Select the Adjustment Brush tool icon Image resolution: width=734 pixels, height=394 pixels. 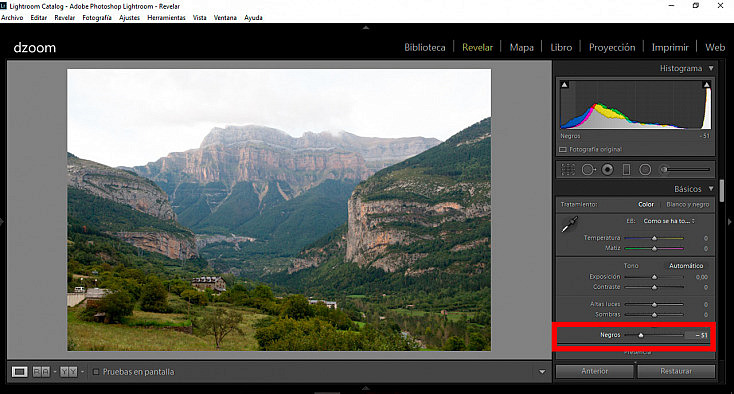(663, 169)
